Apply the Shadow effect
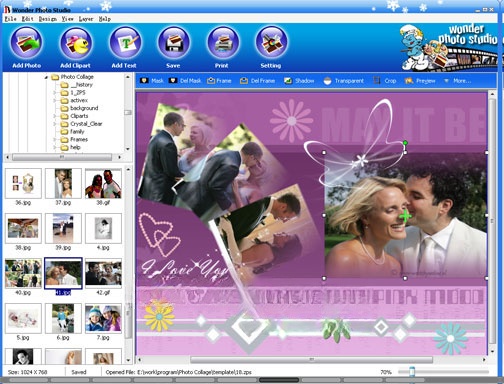Viewport: 504px width, 384px height. (299, 81)
